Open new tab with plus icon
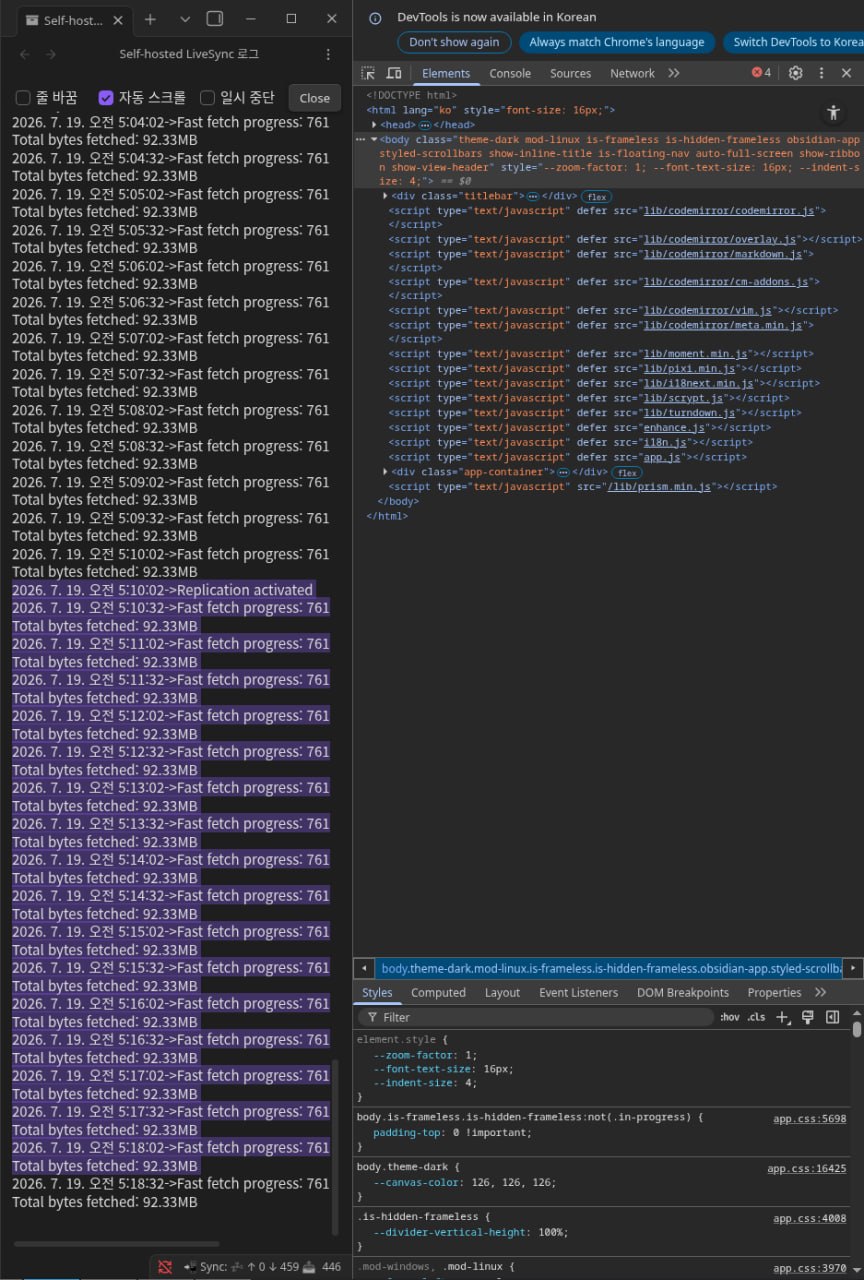 (150, 19)
